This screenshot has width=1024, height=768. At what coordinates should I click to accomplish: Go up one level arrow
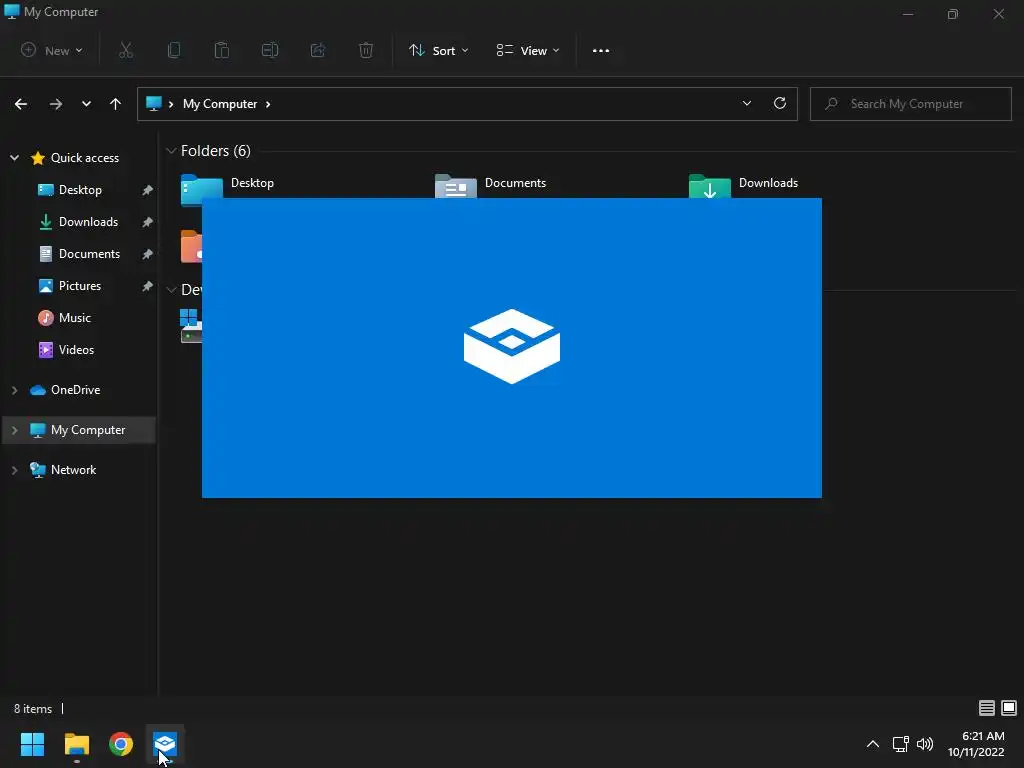116,104
